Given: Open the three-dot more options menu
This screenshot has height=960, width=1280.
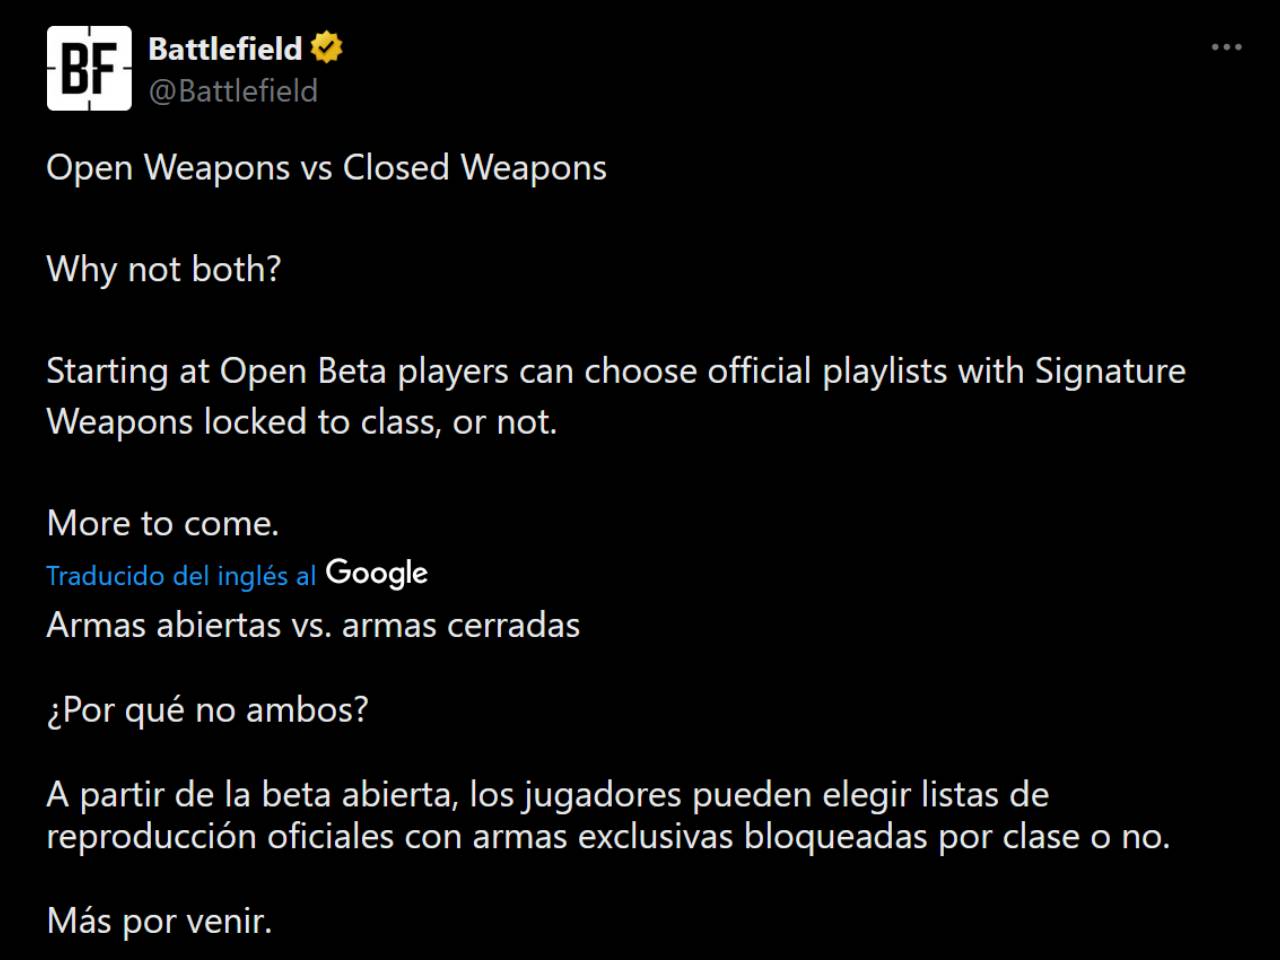Looking at the screenshot, I should click(1226, 47).
